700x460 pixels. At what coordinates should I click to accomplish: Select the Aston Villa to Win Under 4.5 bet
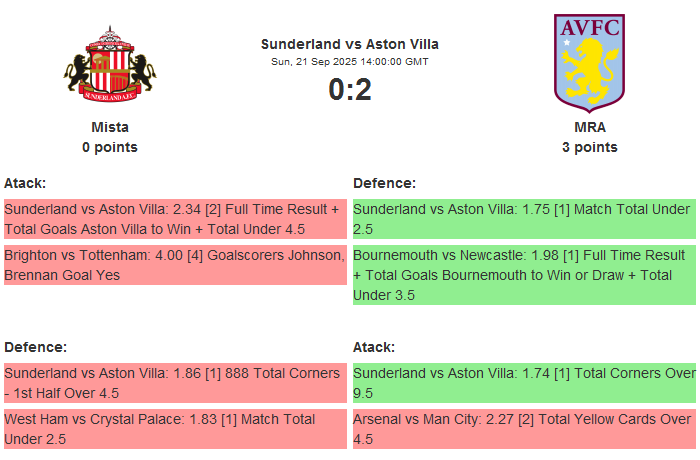click(x=175, y=219)
